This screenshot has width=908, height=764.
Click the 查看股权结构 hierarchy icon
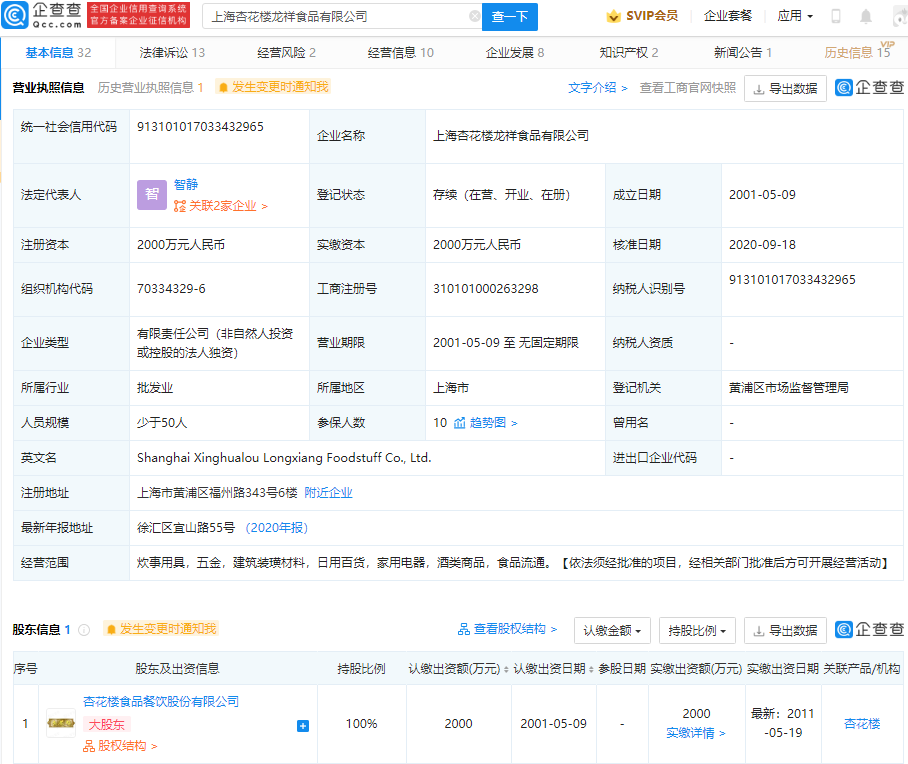[464, 630]
